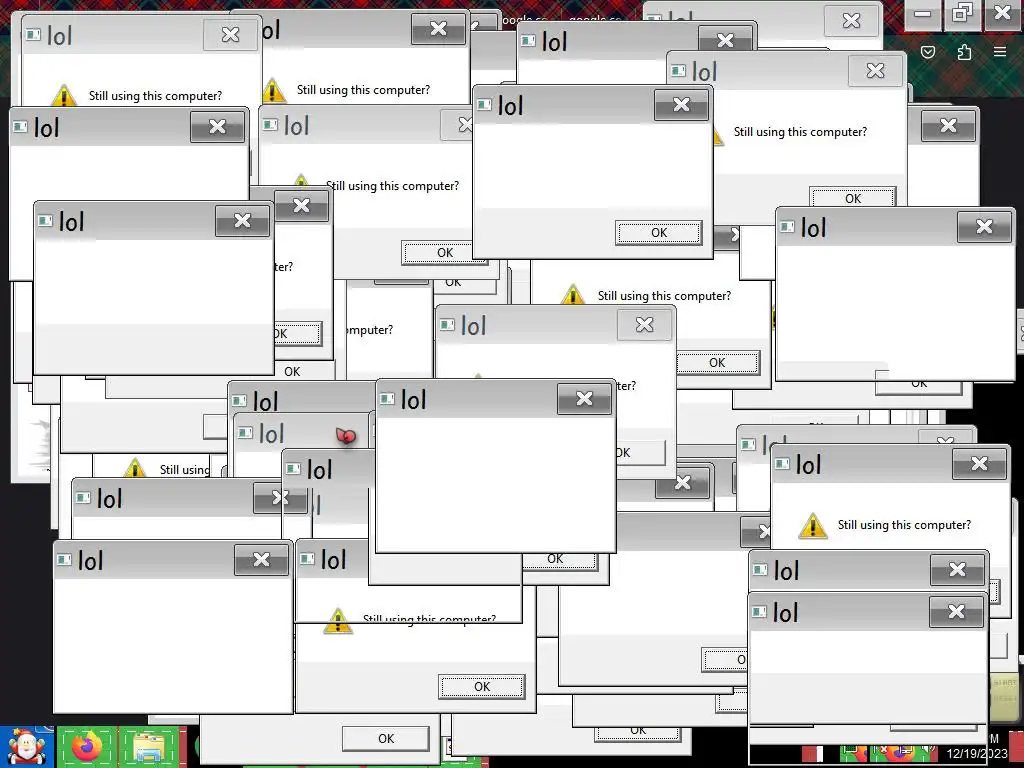Restore down the Firefox browser window

[962, 14]
